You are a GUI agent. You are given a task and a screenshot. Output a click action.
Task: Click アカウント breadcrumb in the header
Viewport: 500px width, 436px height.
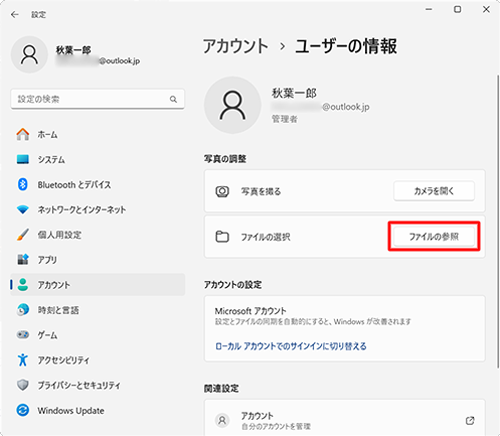point(236,46)
